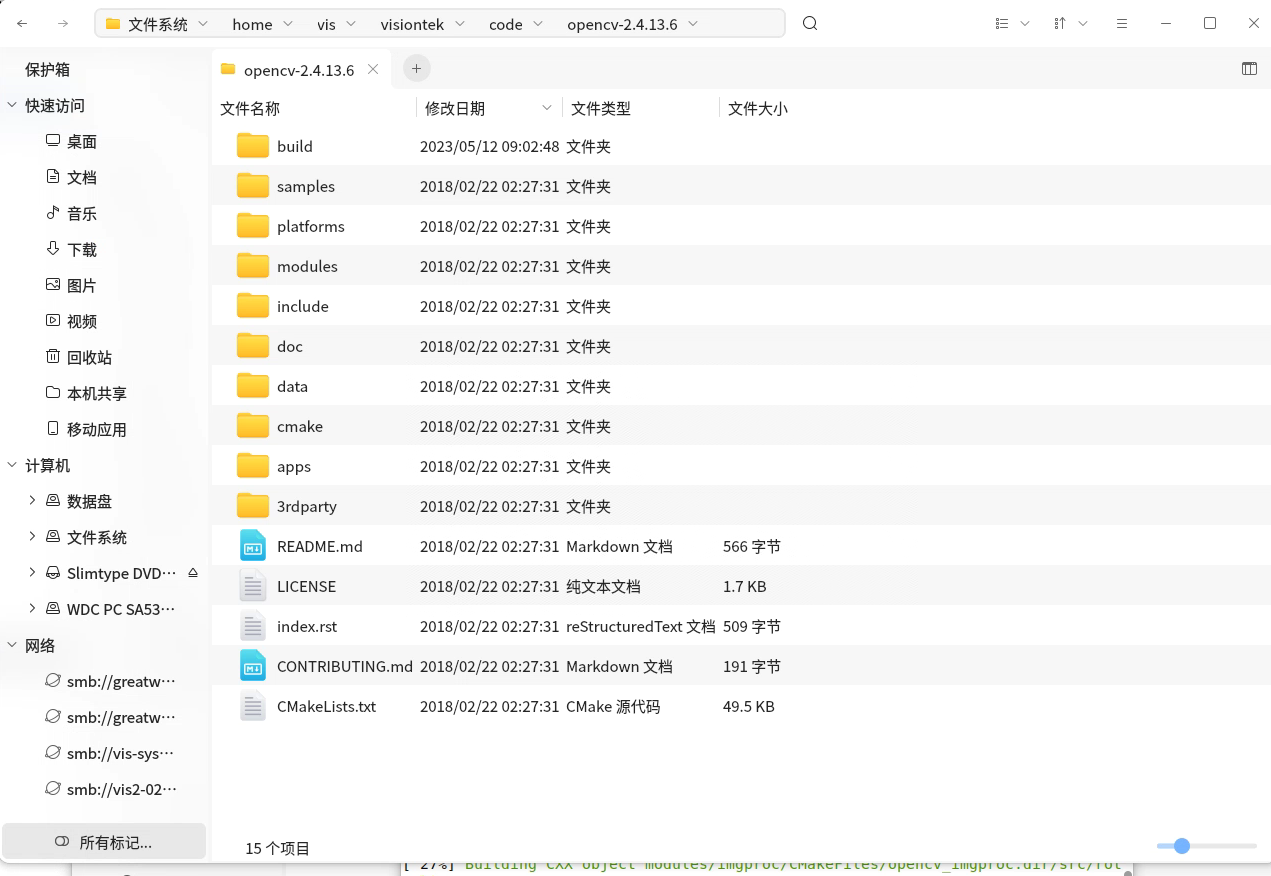This screenshot has width=1271, height=876.
Task: Select the index.rst file icon
Action: (x=253, y=626)
